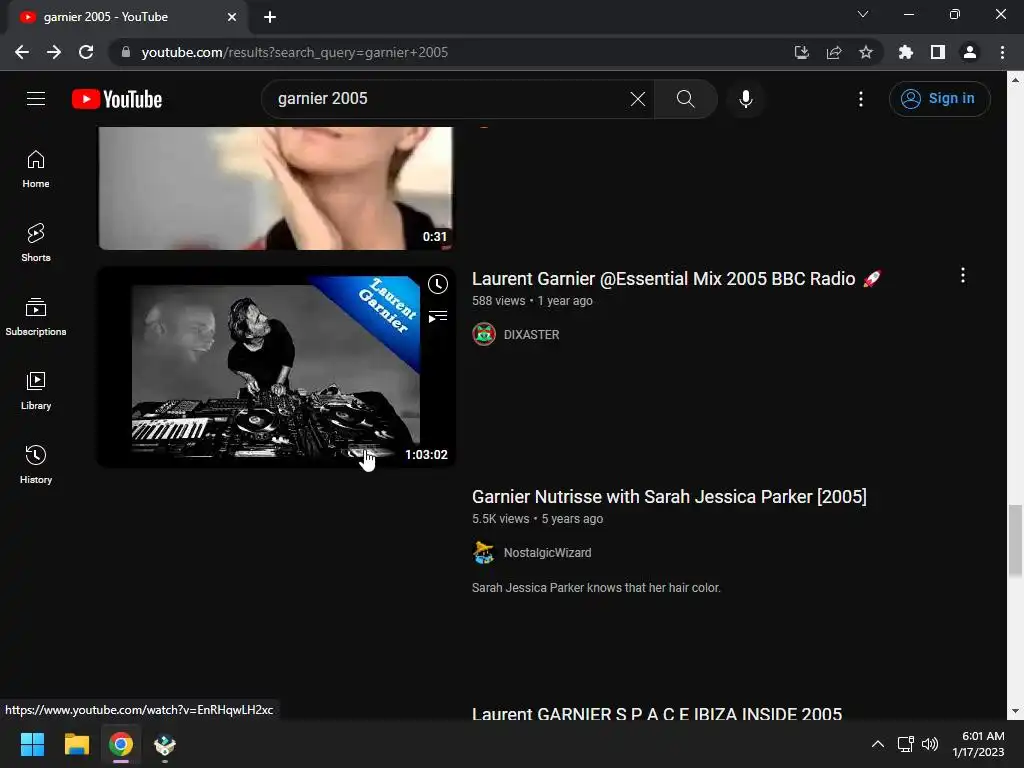Open Chrome profile icon

coord(970,52)
